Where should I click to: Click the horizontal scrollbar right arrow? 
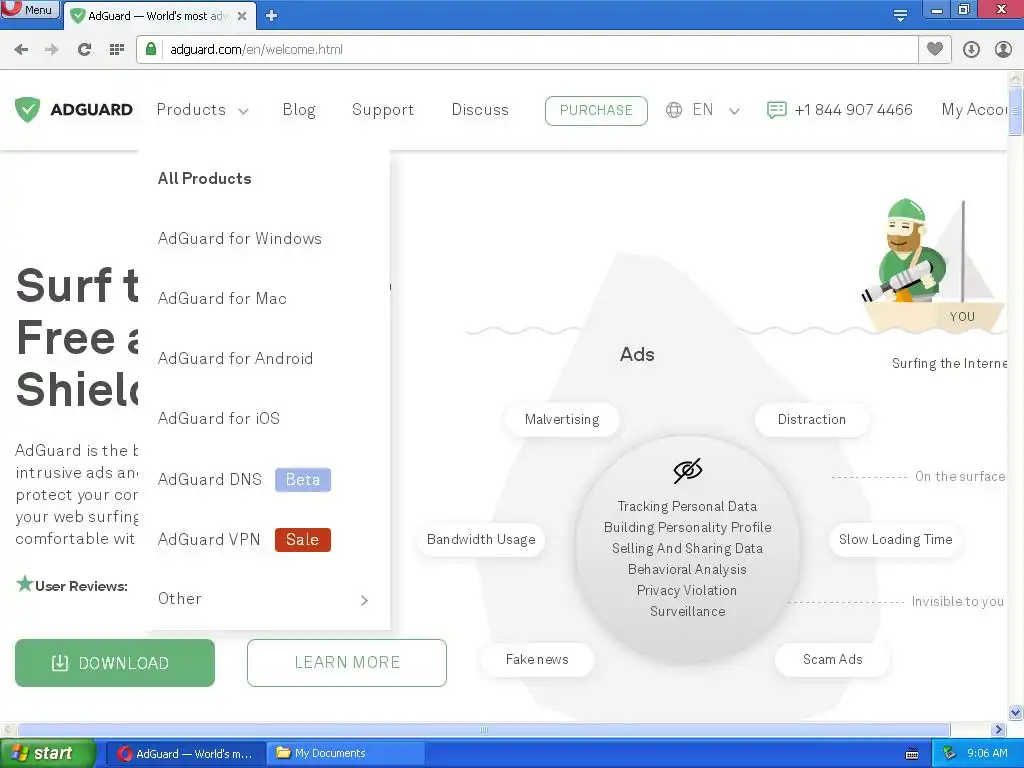click(x=998, y=729)
